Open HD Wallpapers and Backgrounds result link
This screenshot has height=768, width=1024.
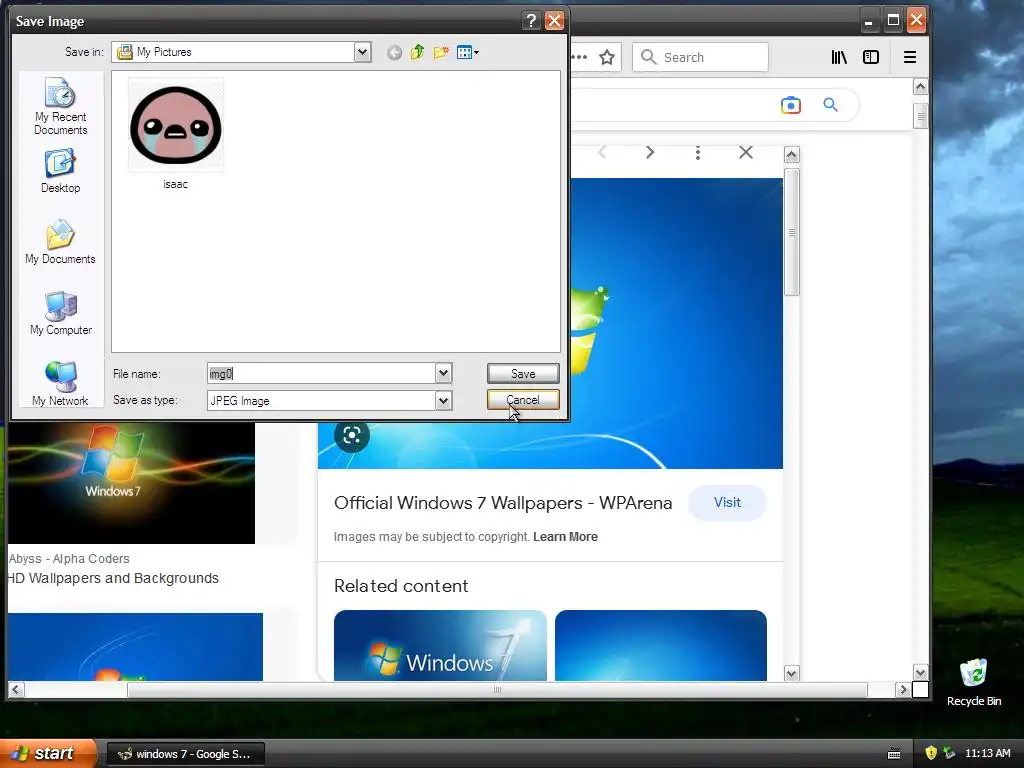click(114, 579)
